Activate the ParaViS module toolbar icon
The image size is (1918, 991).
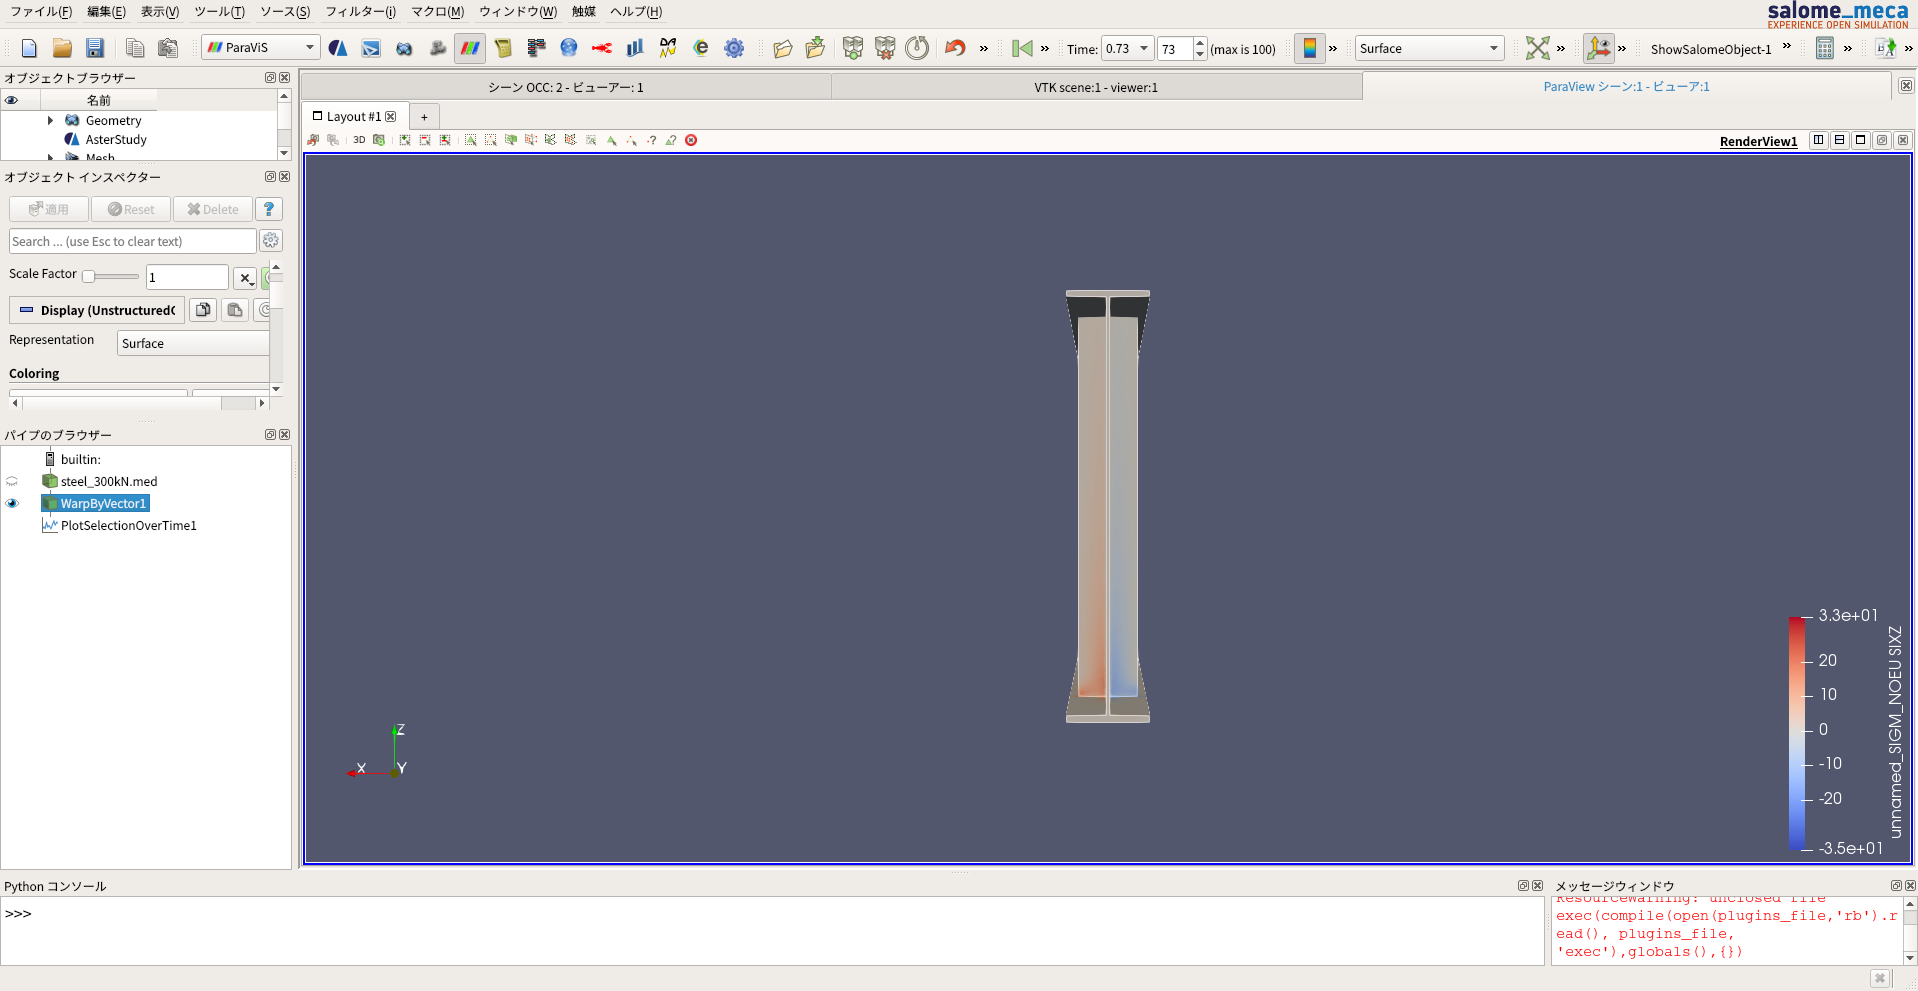pyautogui.click(x=470, y=48)
